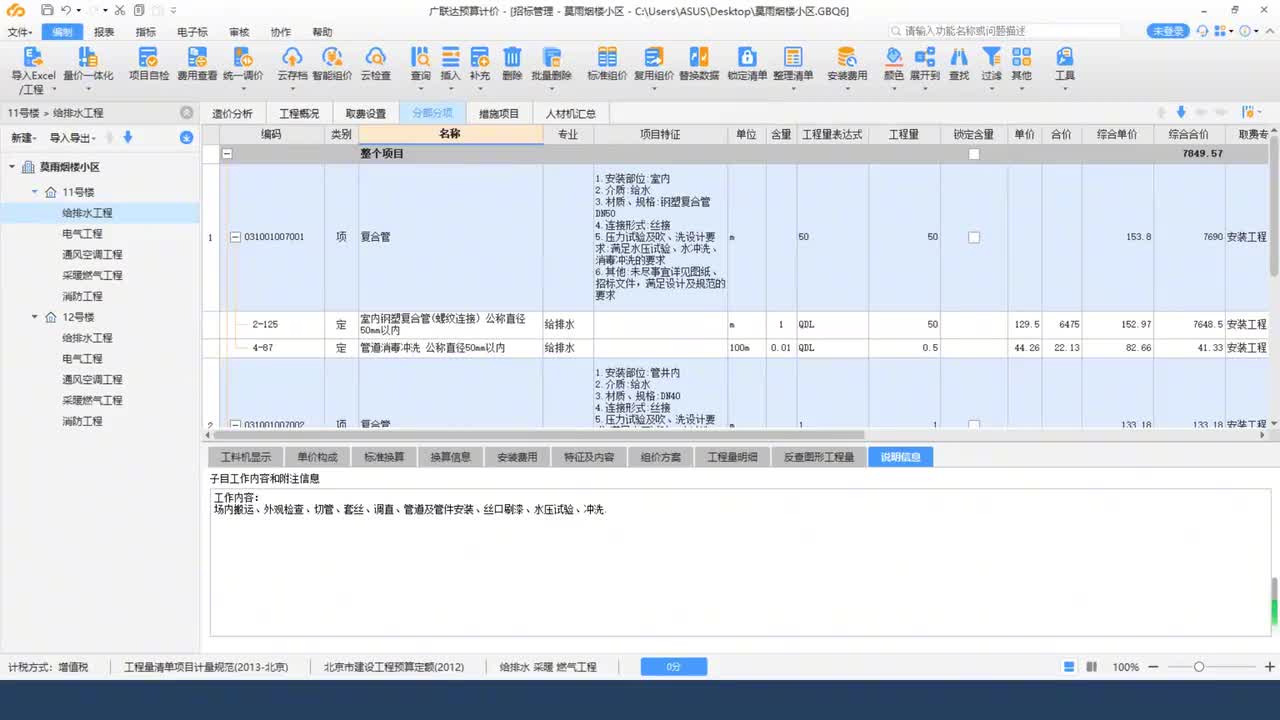Click the 查询 query icon
1280x720 pixels.
pos(421,57)
